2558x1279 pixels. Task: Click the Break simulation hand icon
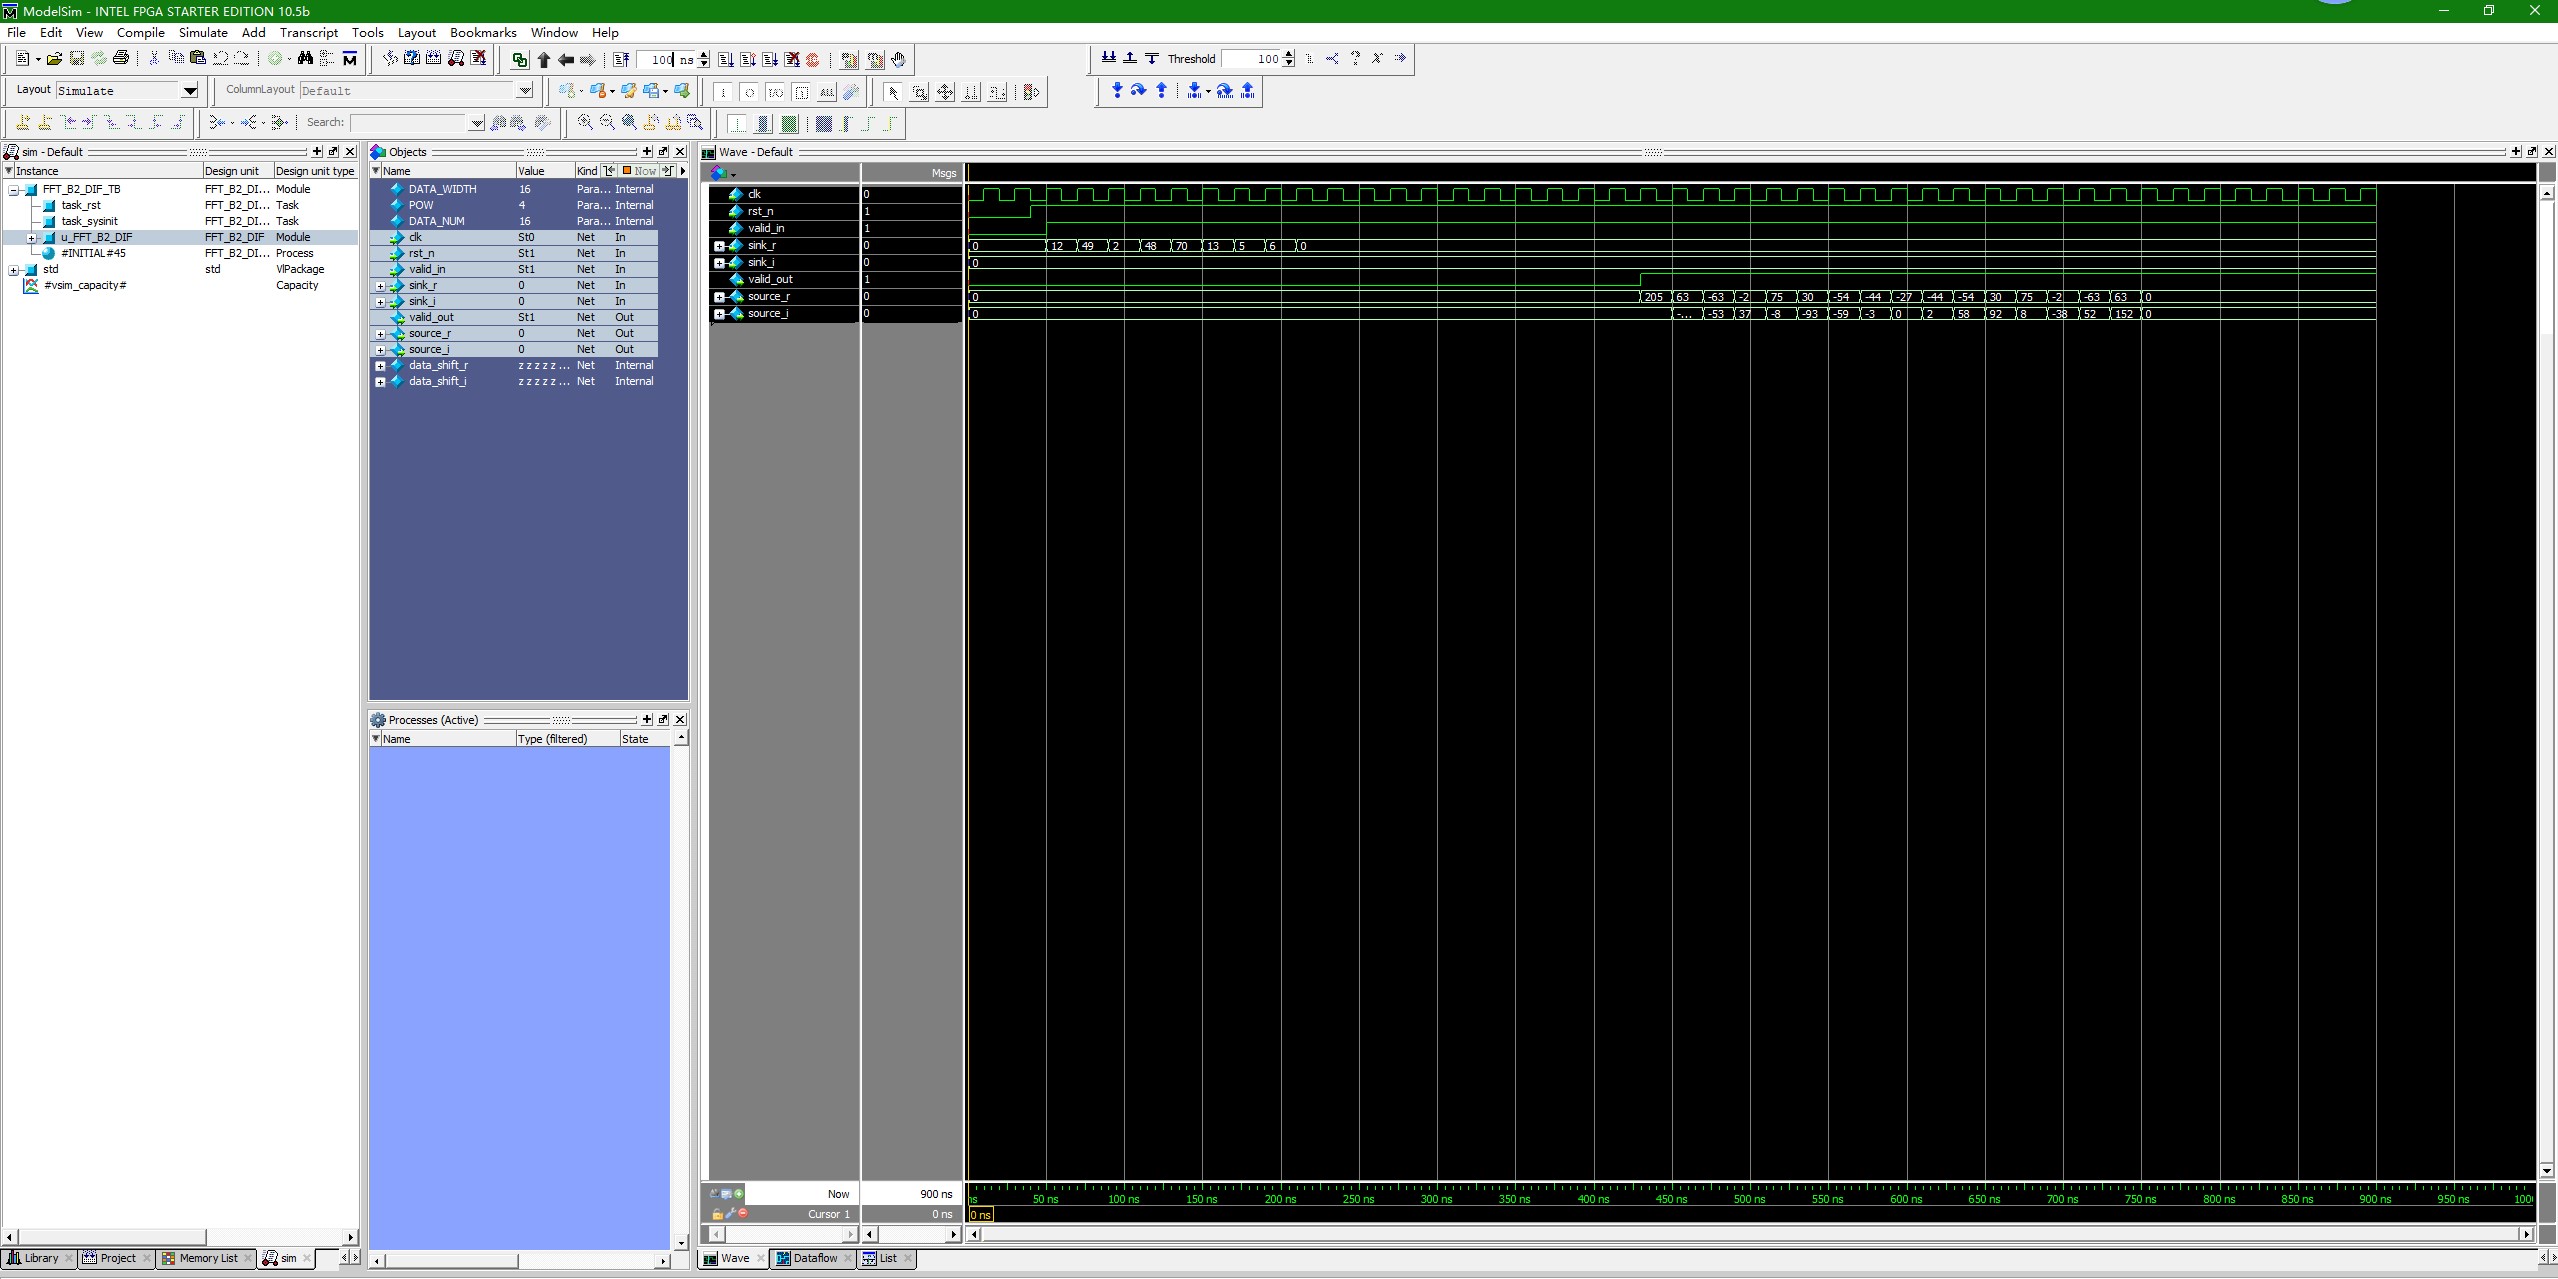898,60
